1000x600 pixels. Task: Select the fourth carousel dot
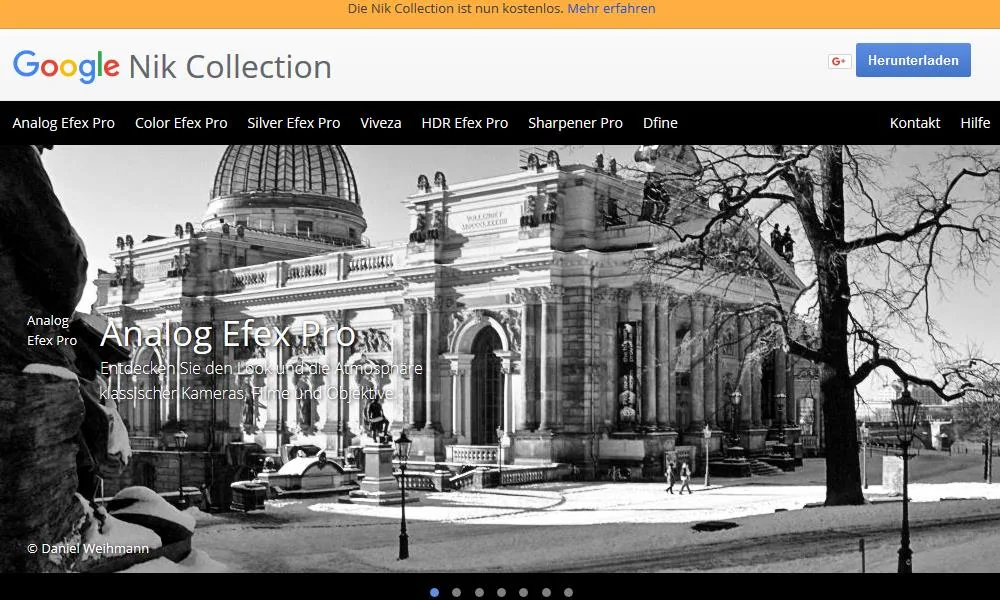[x=501, y=592]
